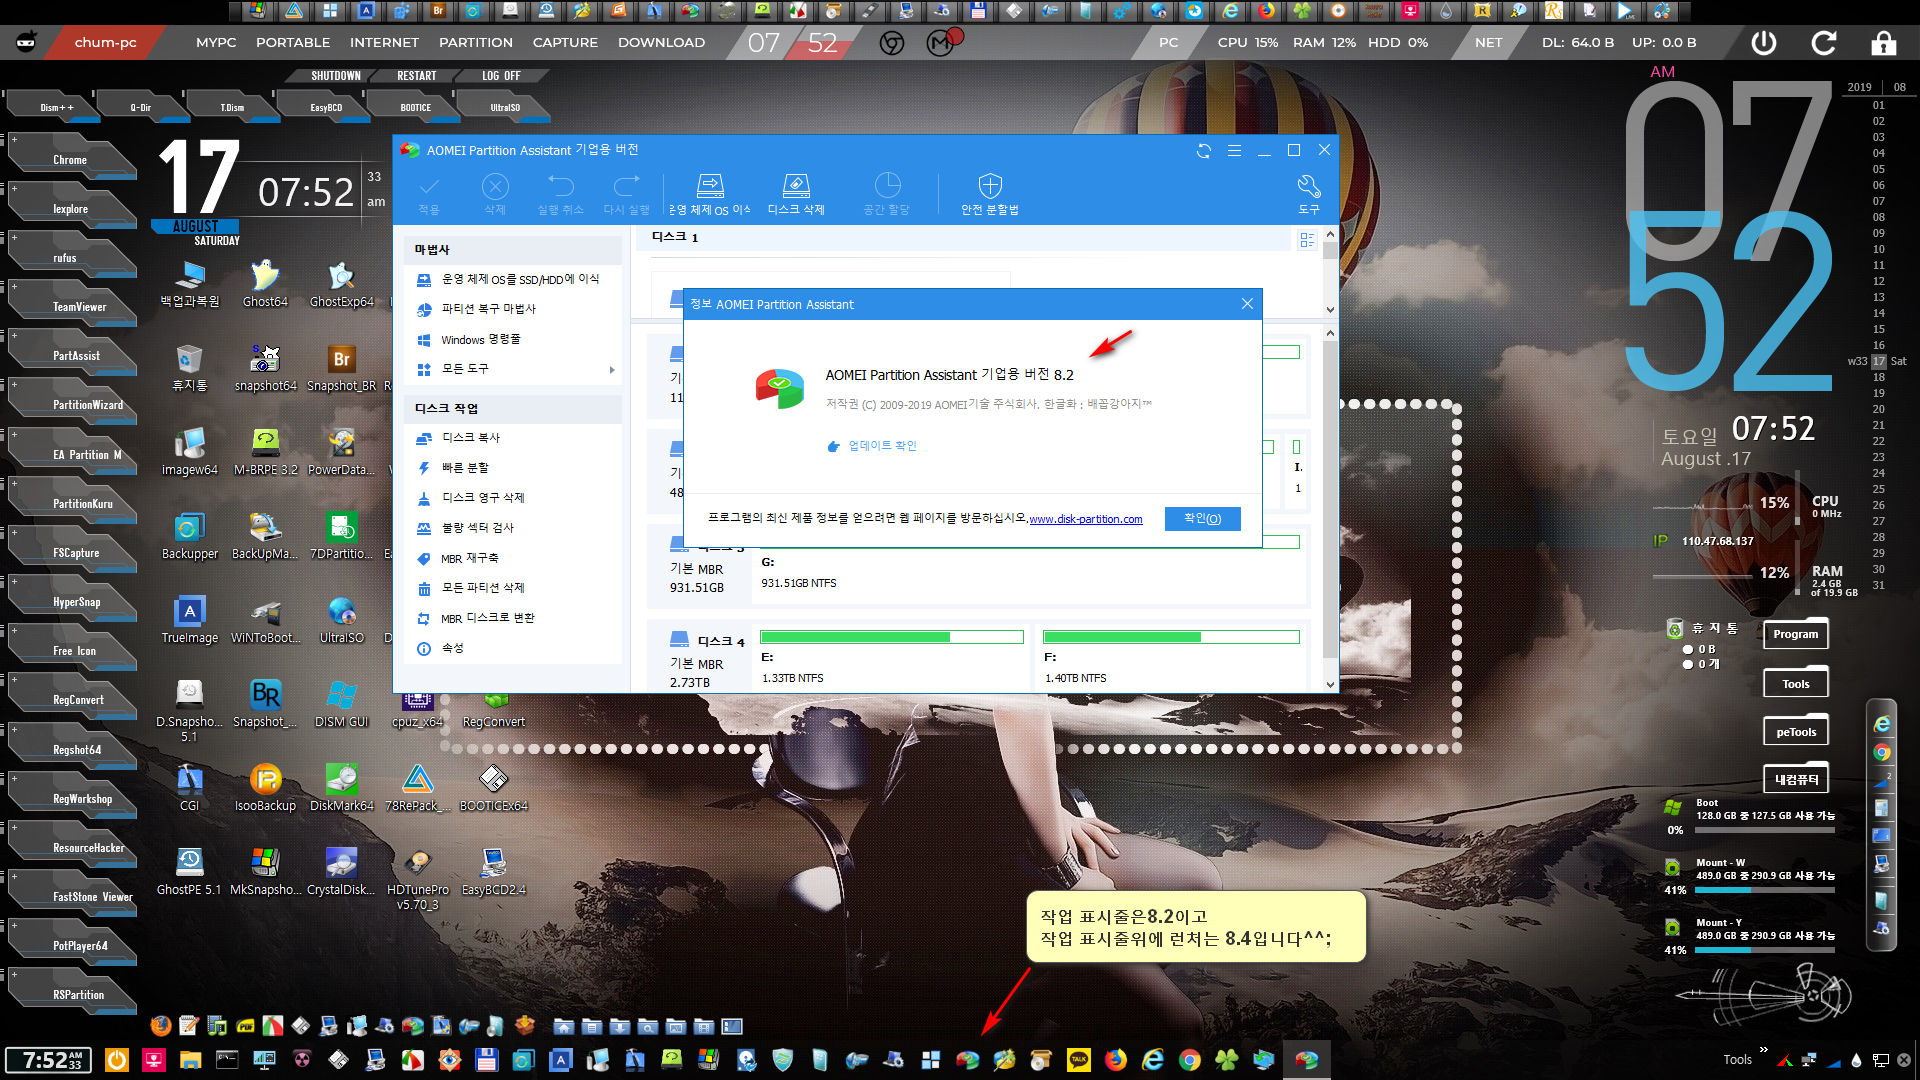Select the F: 1.40TB NTFS partition
The image size is (1920, 1080).
1171,657
